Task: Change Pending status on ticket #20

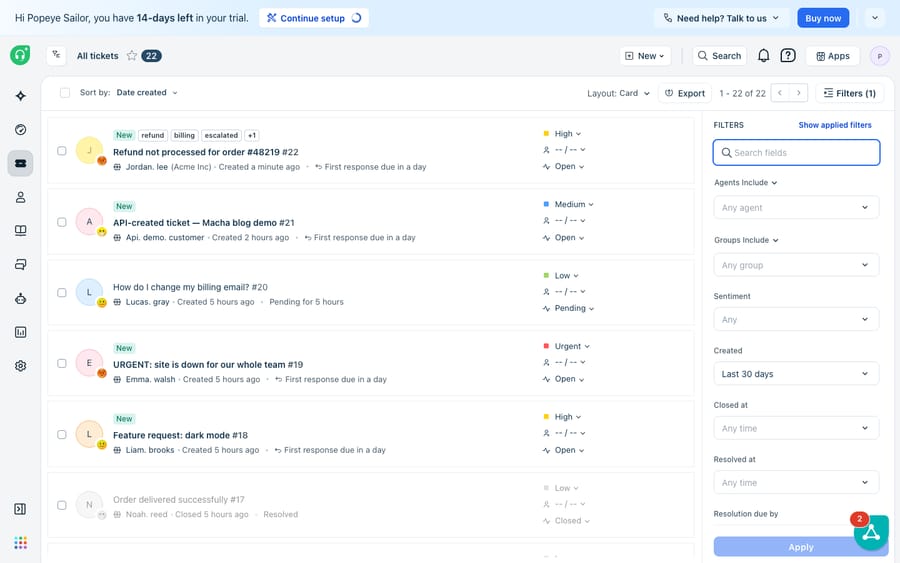Action: (x=568, y=308)
